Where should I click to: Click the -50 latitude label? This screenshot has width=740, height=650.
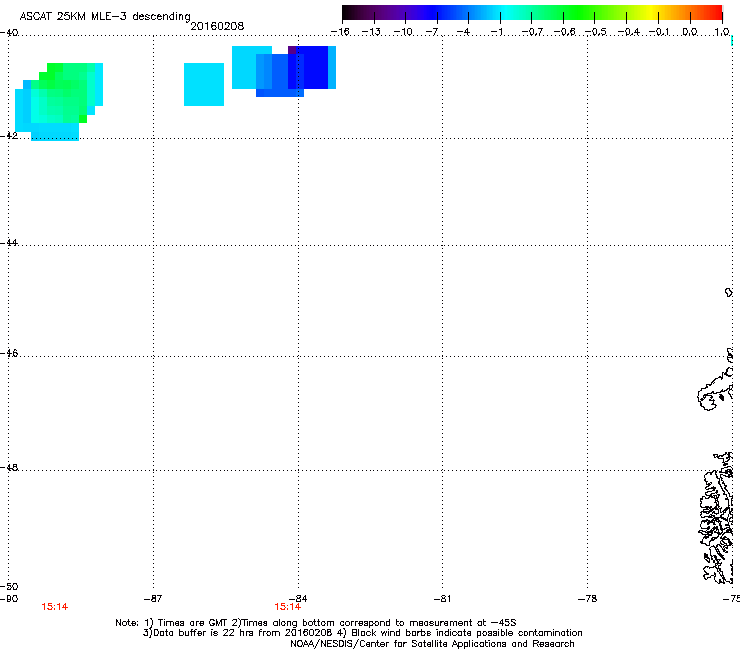tap(9, 586)
